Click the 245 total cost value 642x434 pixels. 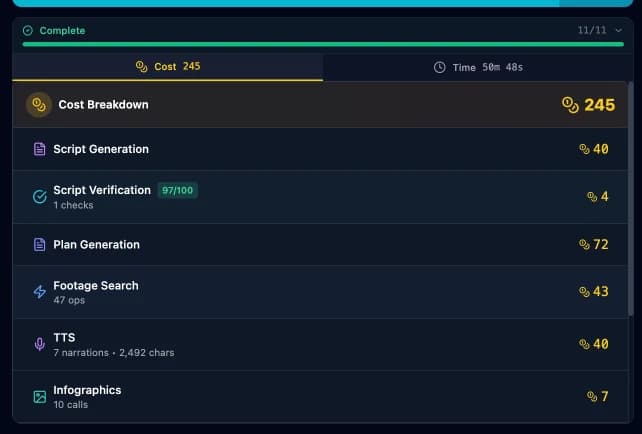(599, 105)
